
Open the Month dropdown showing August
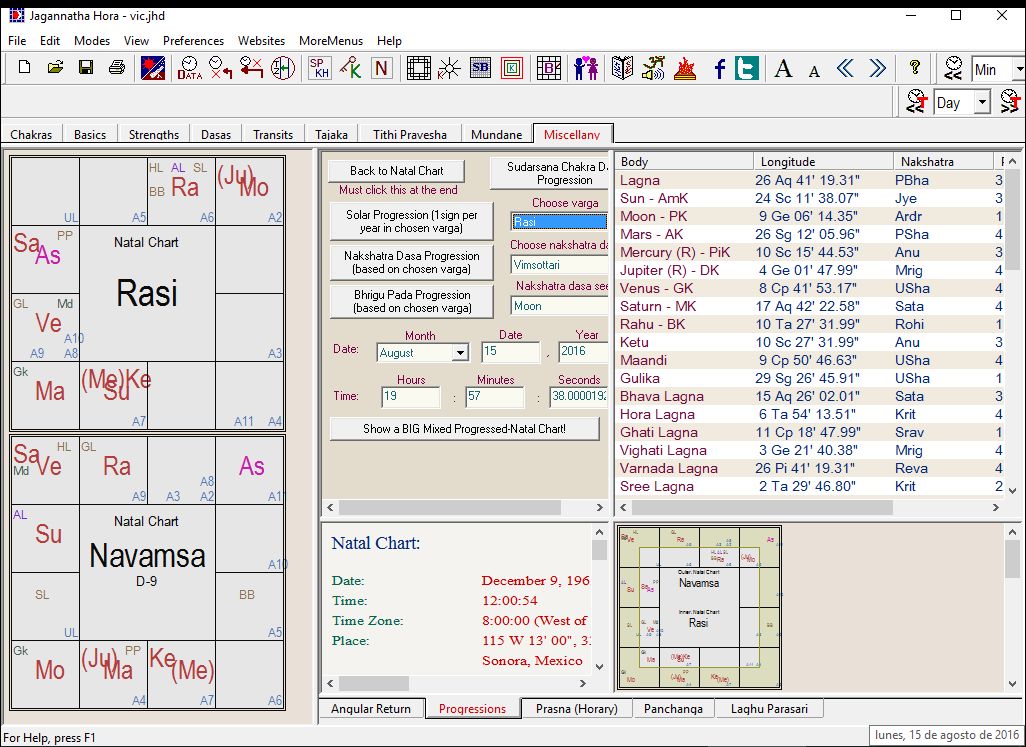point(461,353)
